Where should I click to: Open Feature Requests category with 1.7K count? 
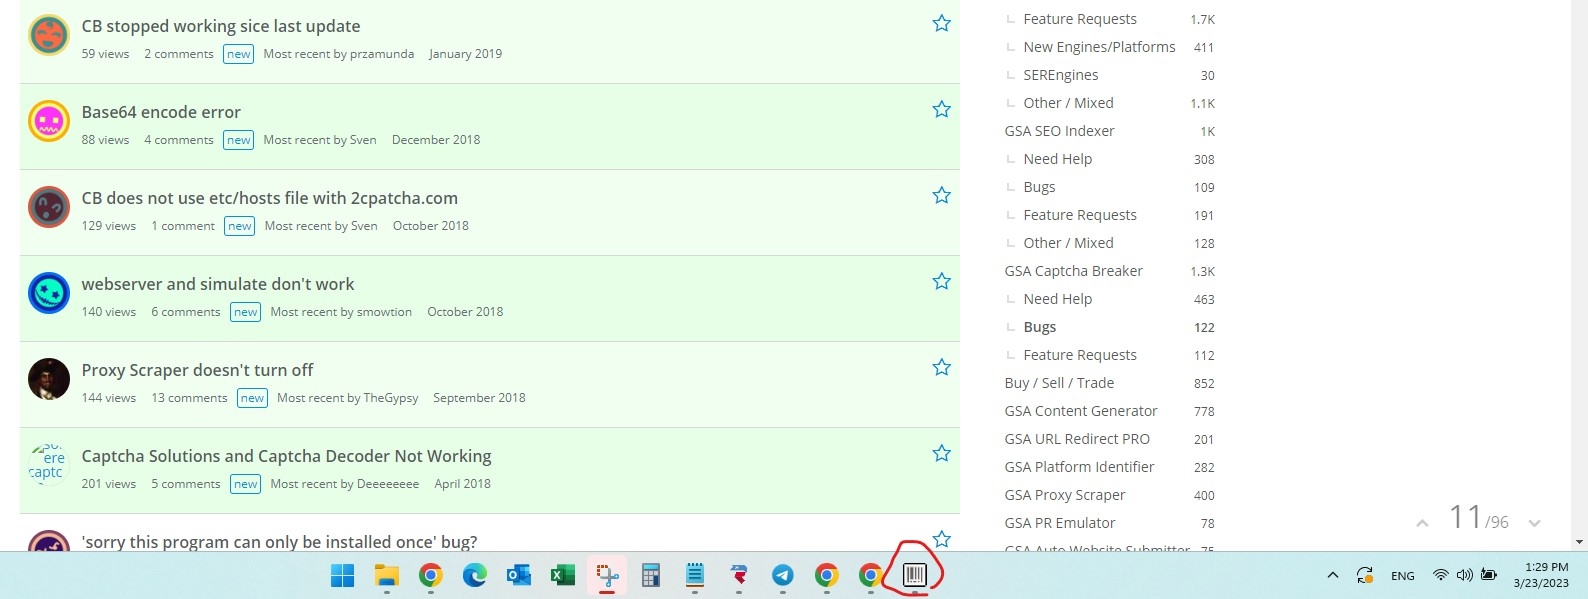[x=1080, y=19]
